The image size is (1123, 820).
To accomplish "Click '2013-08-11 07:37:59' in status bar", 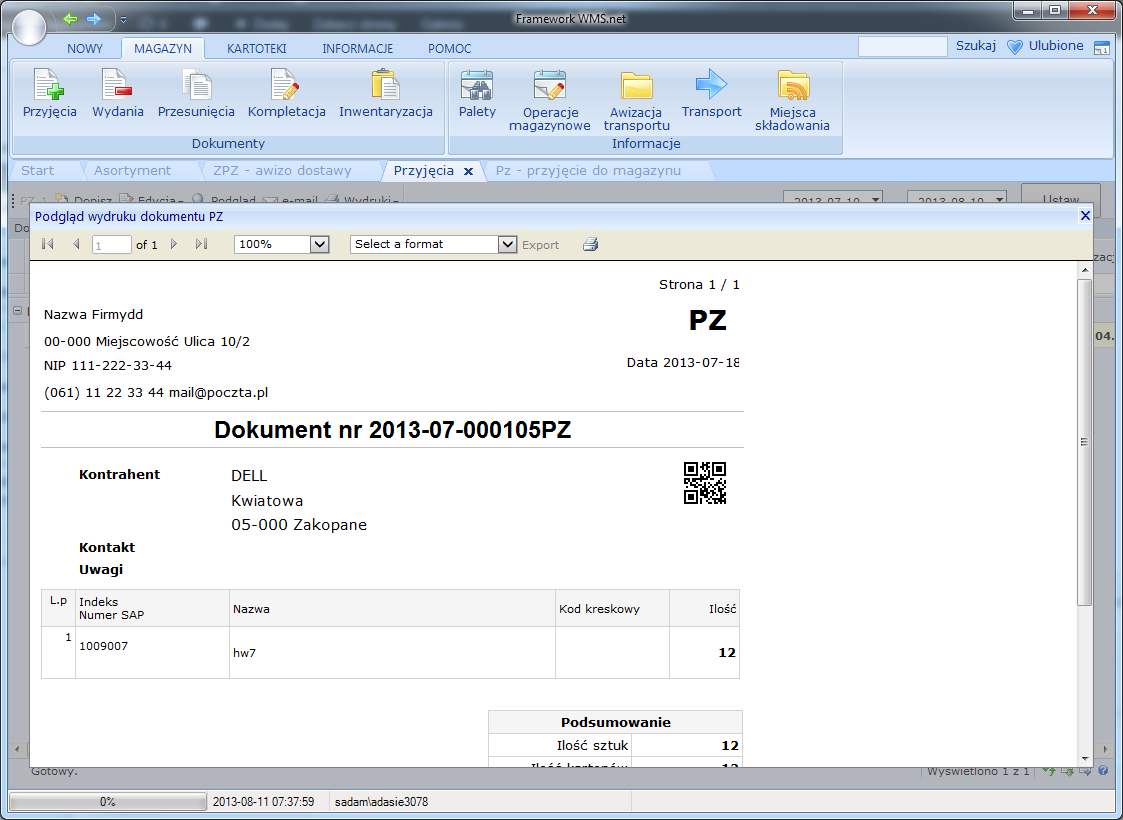I will (264, 801).
